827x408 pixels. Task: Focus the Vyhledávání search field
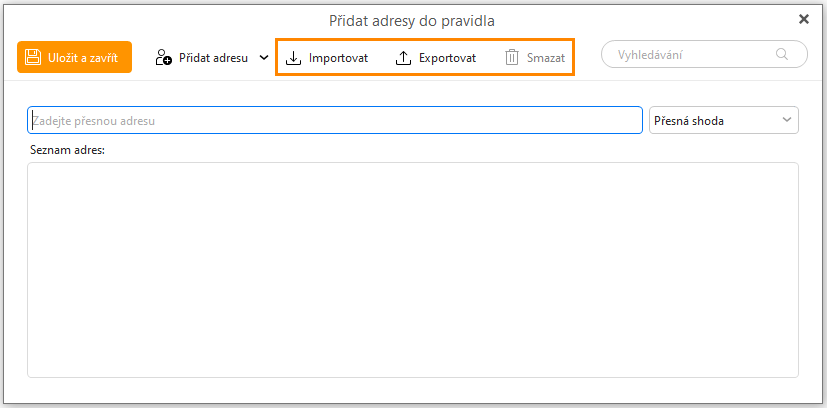pyautogui.click(x=690, y=55)
